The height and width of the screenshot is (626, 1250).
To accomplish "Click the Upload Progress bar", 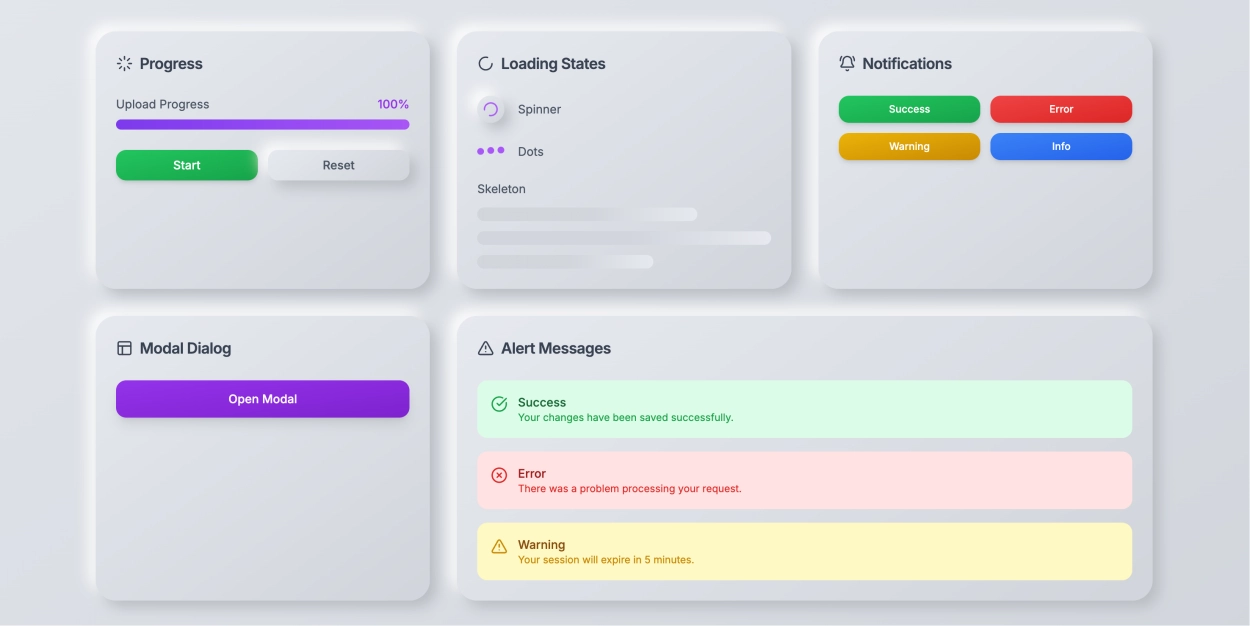I will (262, 123).
